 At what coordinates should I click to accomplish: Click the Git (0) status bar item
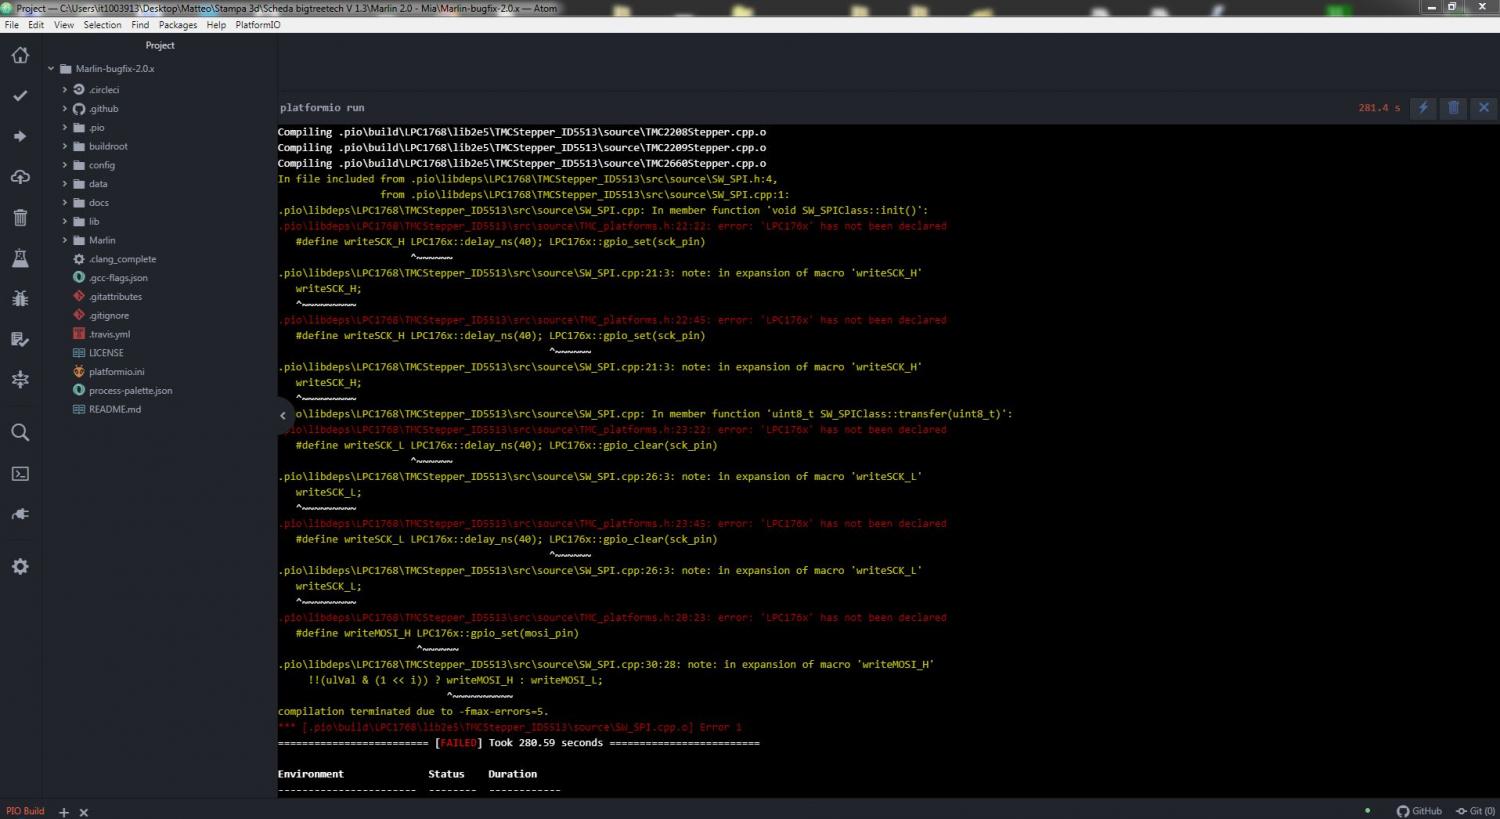click(1475, 811)
